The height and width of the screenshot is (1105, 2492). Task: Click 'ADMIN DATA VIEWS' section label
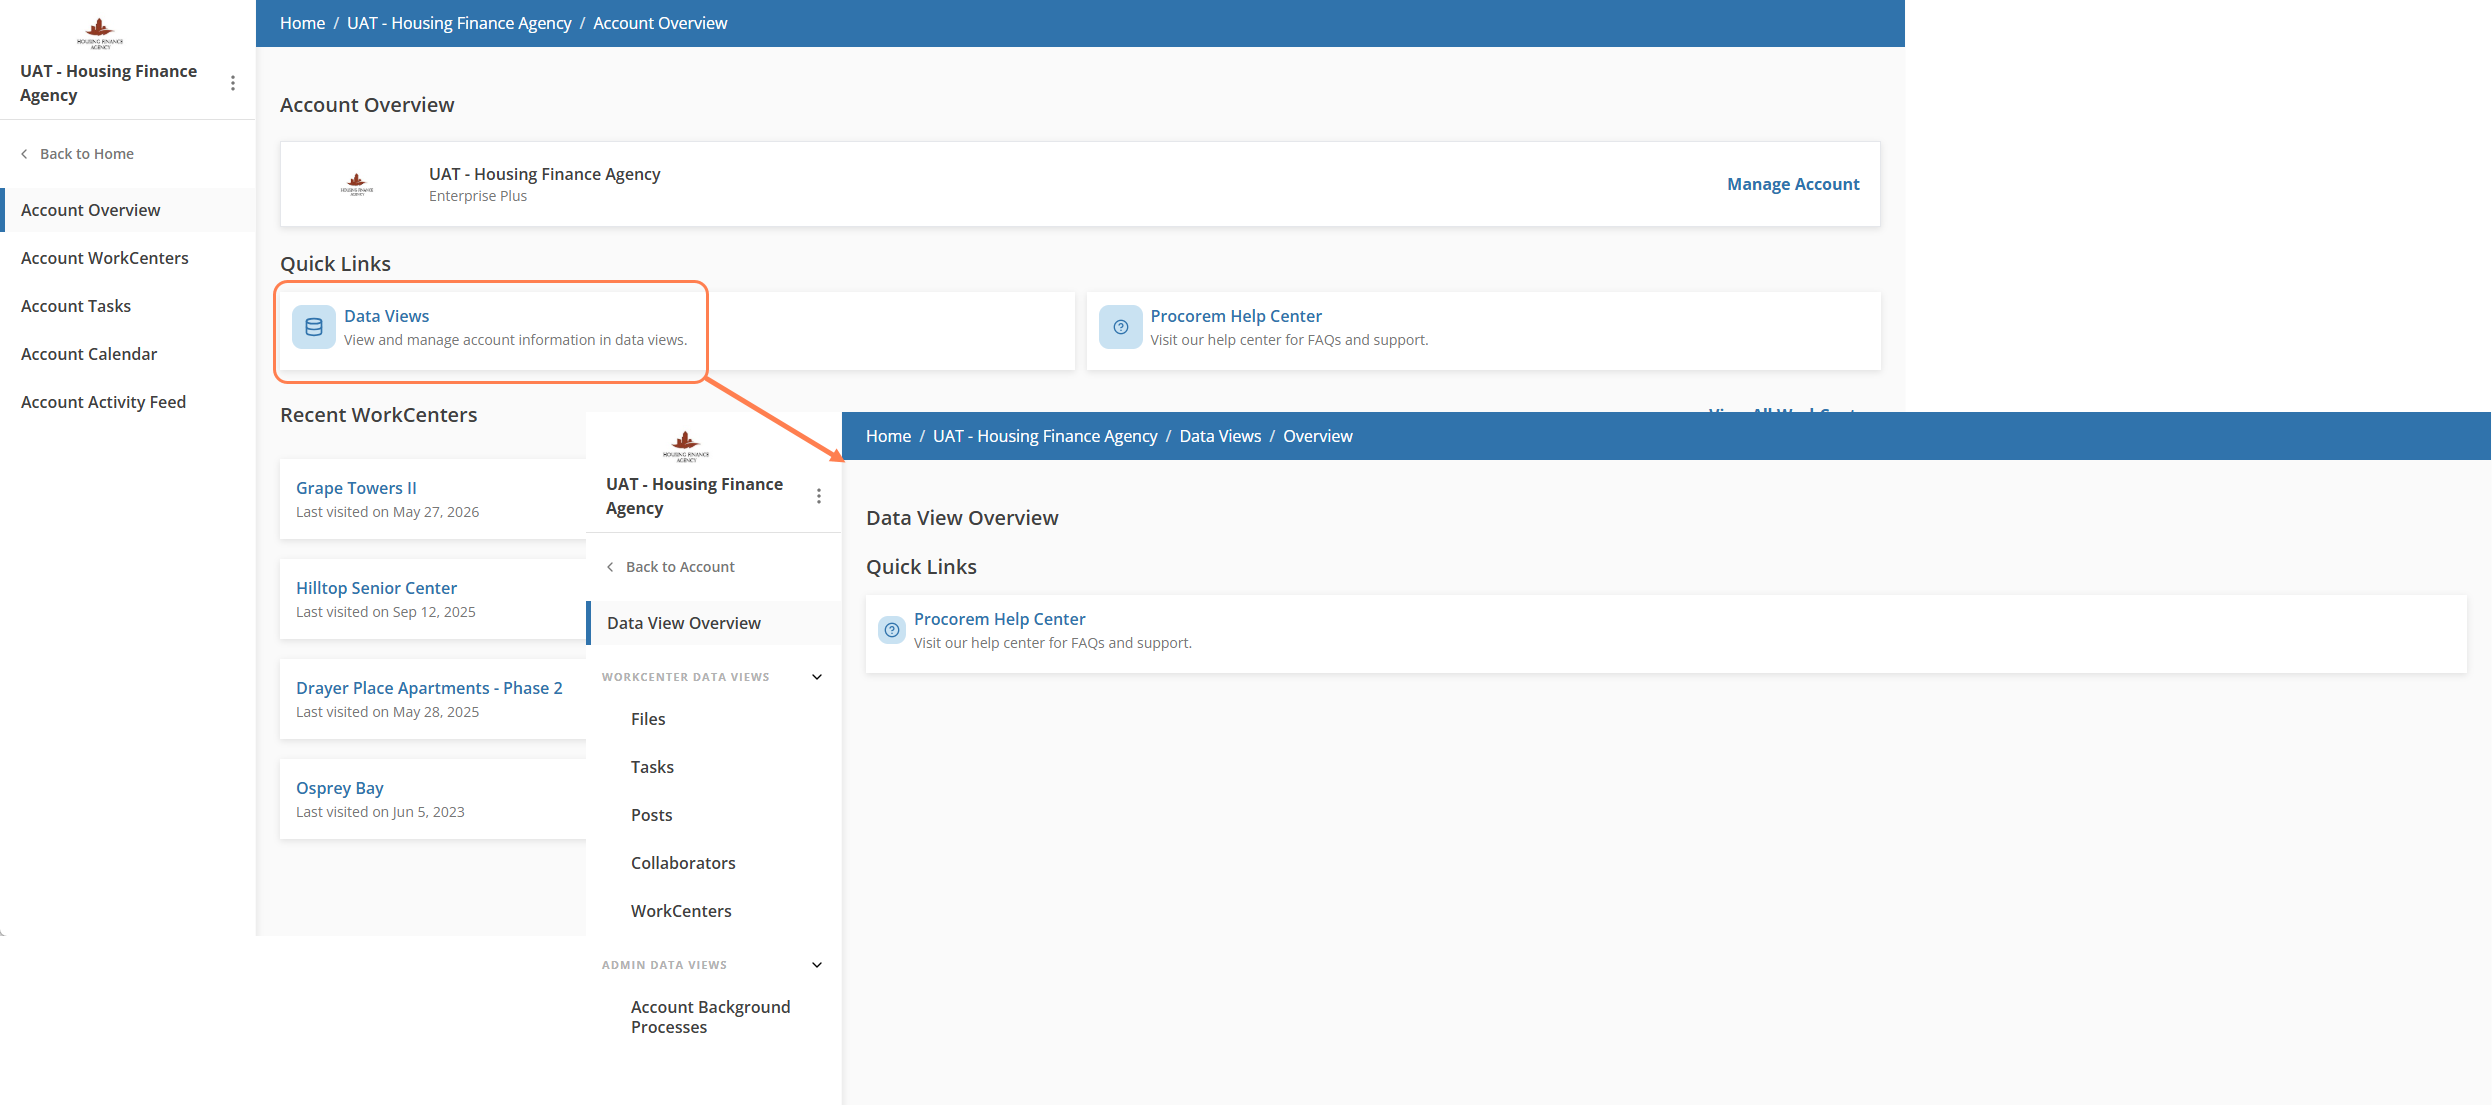(x=664, y=965)
